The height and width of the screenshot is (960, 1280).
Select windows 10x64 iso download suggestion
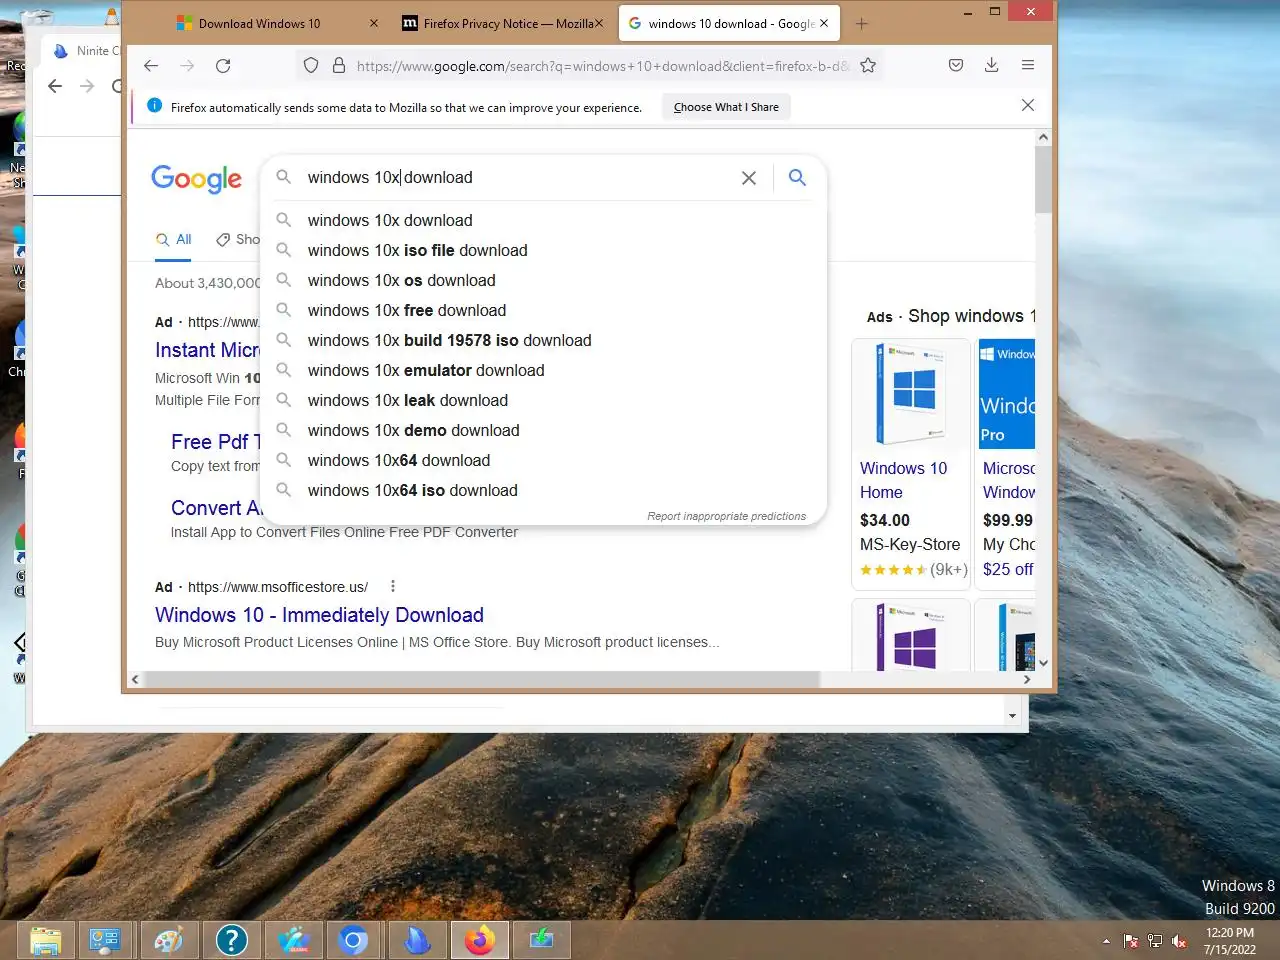click(x=544, y=490)
